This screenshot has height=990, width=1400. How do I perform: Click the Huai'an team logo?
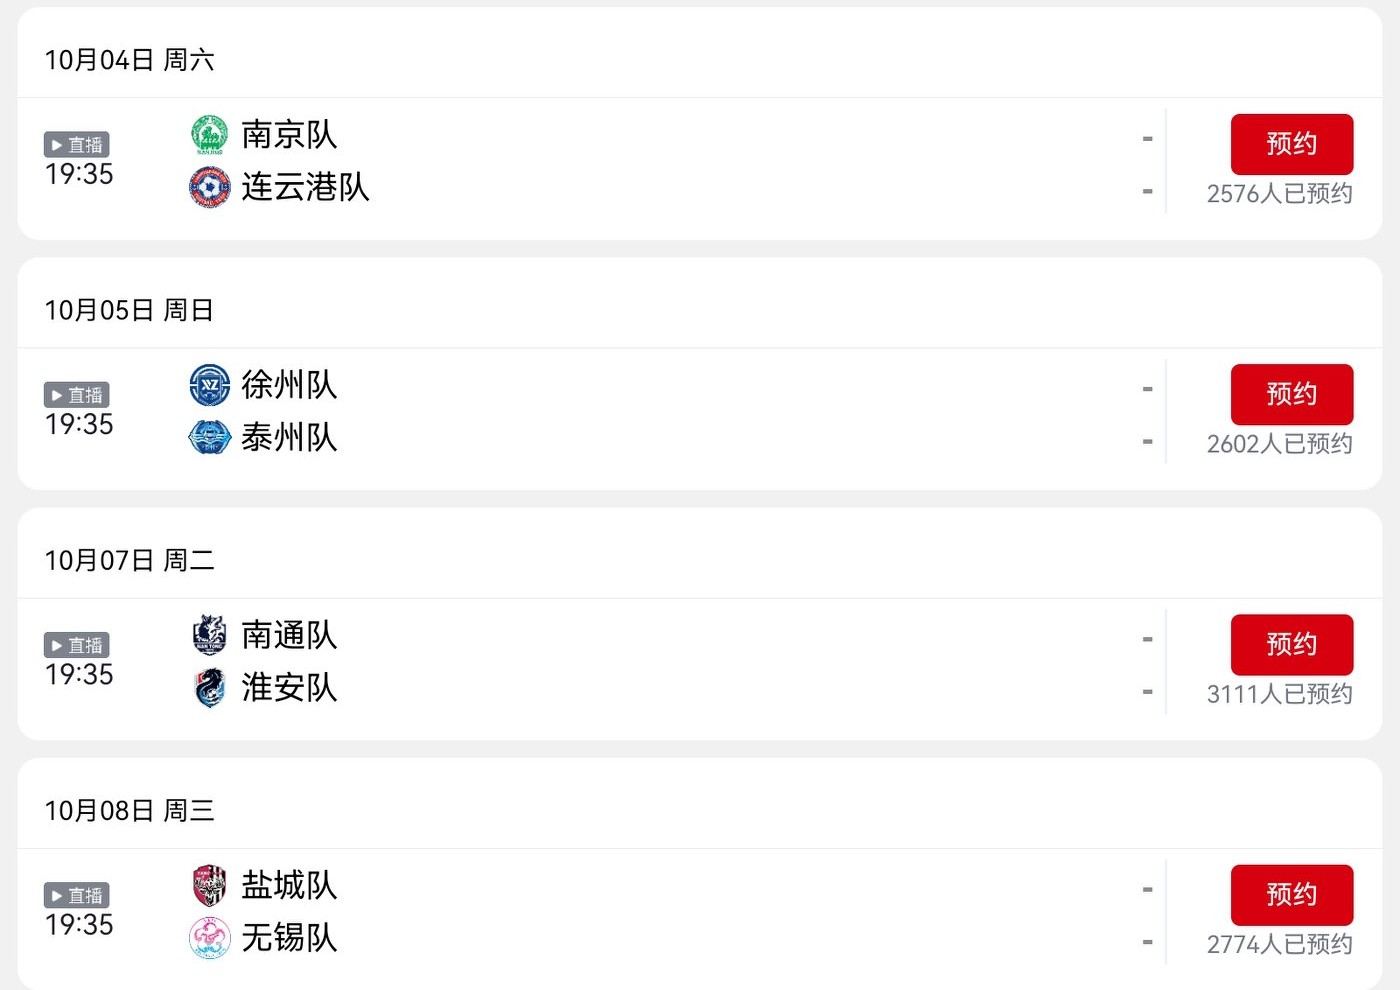click(x=209, y=687)
